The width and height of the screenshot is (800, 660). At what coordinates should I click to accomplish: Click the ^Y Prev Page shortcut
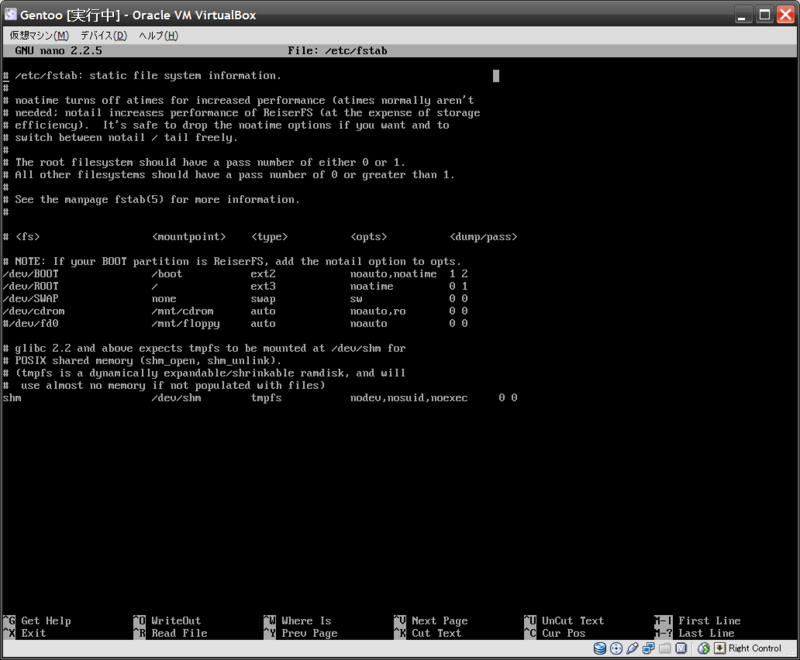click(301, 633)
